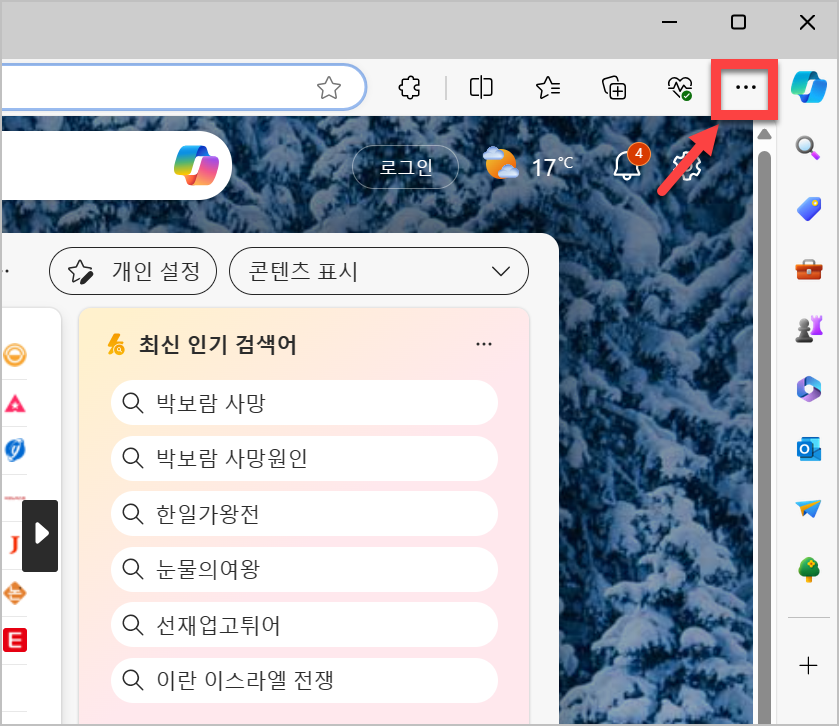
Task: Expand the black side arrow panel
Action: pyautogui.click(x=40, y=536)
